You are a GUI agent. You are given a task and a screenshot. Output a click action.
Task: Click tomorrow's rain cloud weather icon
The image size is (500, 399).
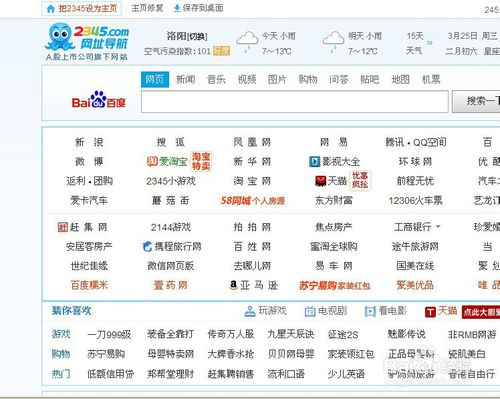coord(333,42)
